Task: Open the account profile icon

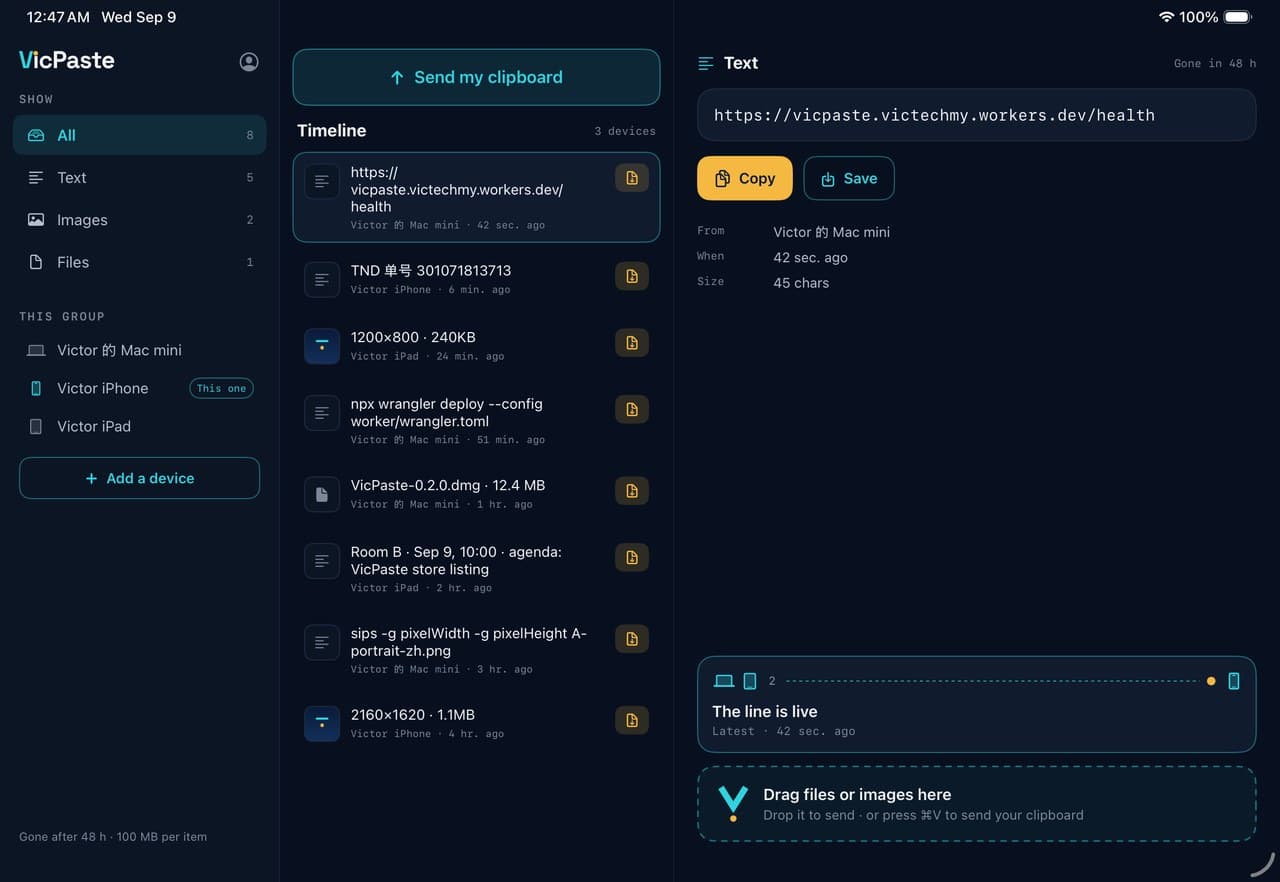Action: [x=249, y=61]
